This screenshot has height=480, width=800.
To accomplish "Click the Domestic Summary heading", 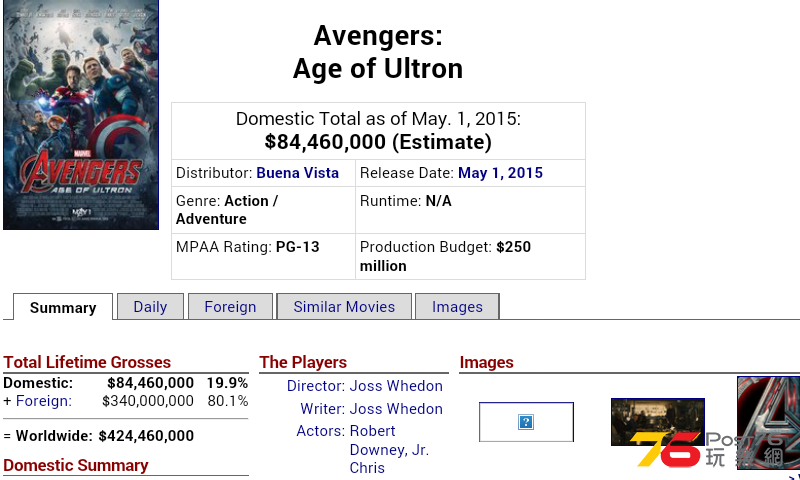I will (76, 465).
